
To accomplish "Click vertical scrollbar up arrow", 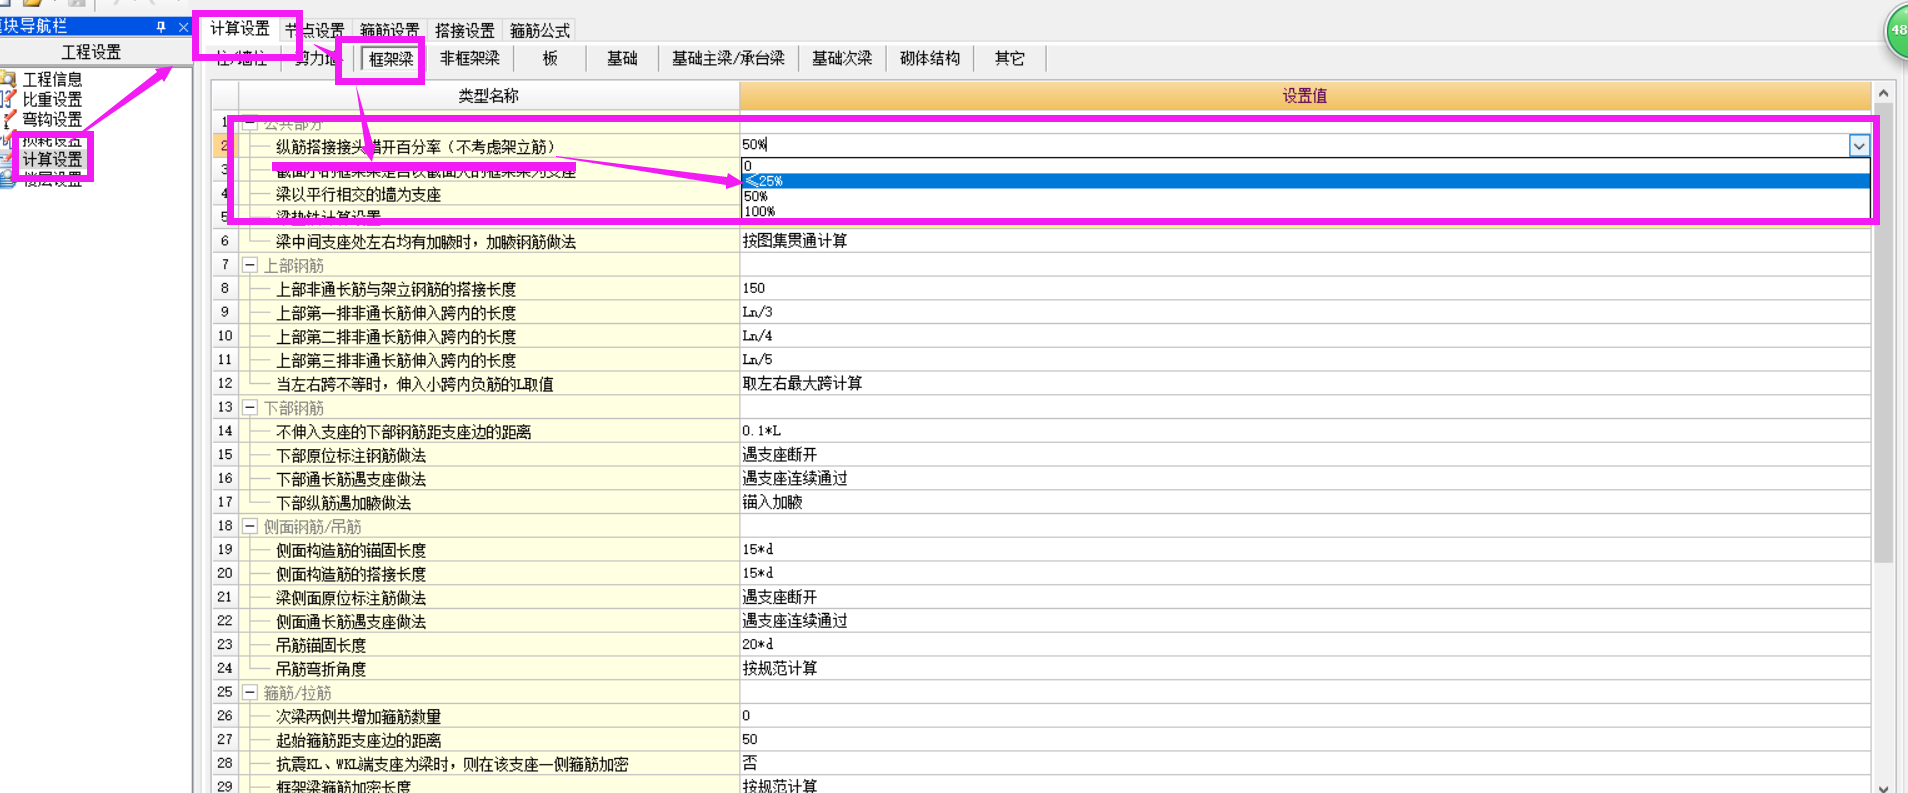I will [1883, 93].
